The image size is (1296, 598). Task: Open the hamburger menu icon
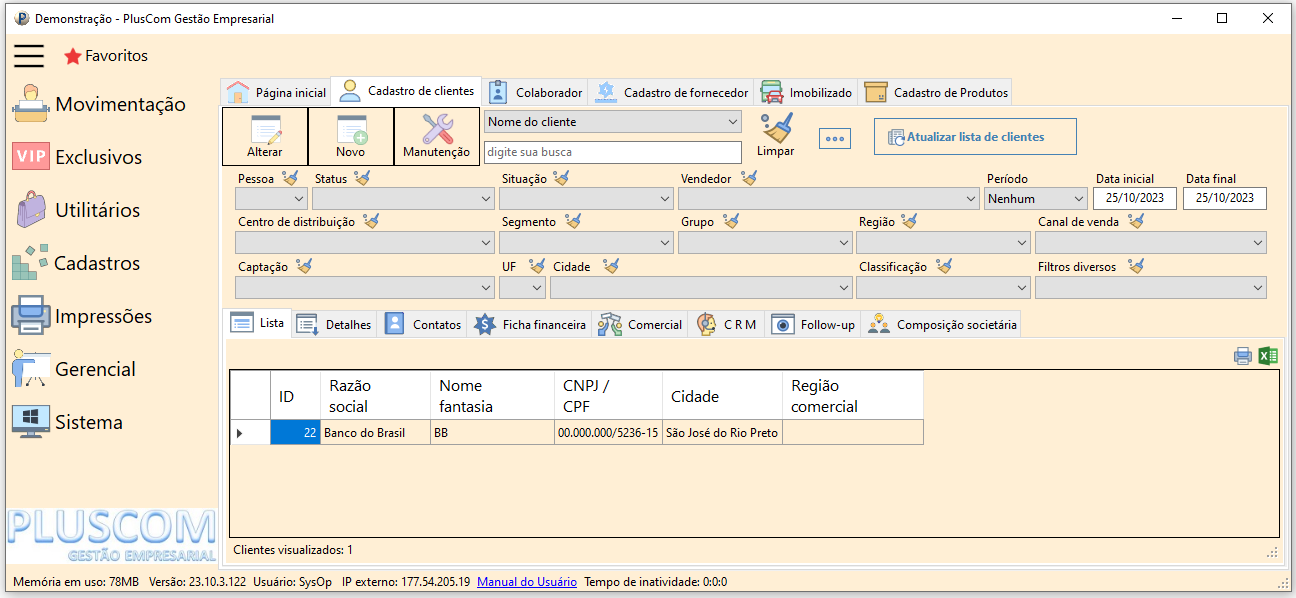(x=29, y=56)
